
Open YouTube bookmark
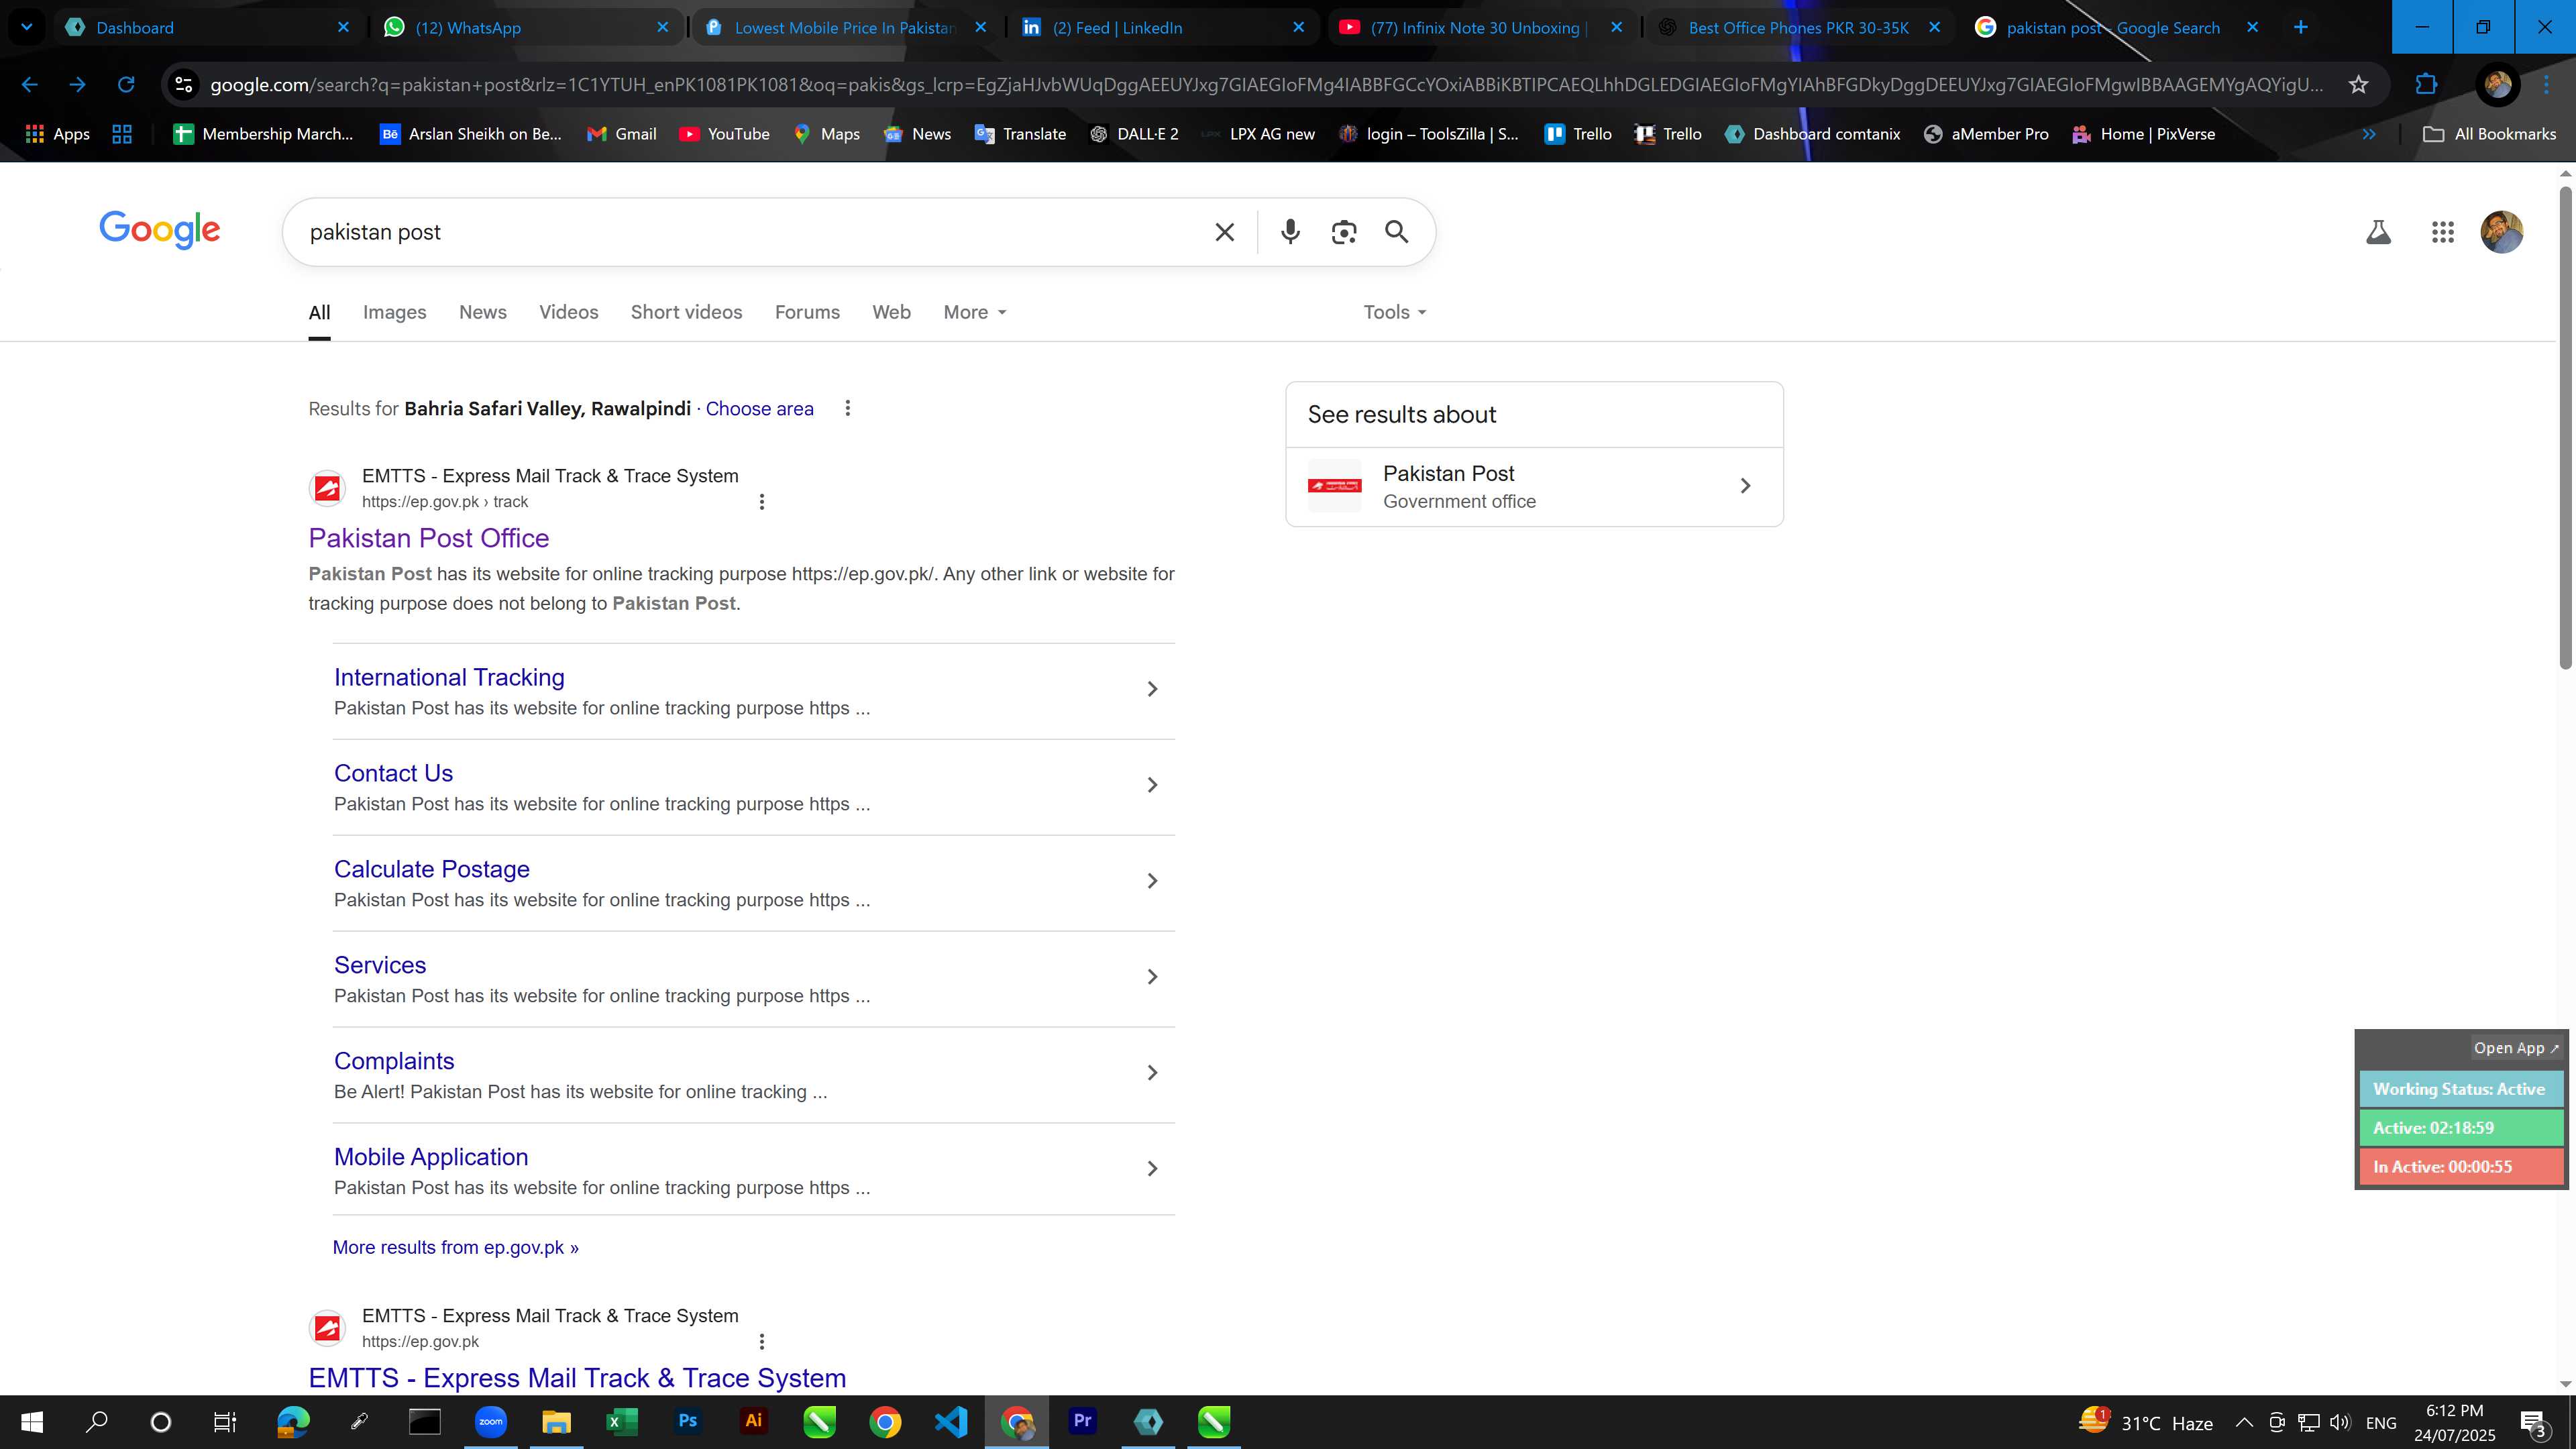(x=724, y=133)
